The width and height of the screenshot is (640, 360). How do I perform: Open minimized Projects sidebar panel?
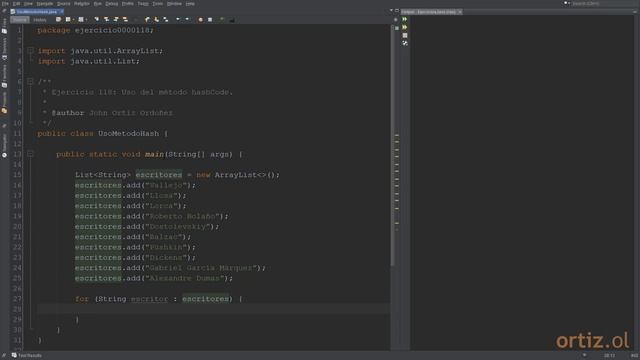(x=4, y=102)
